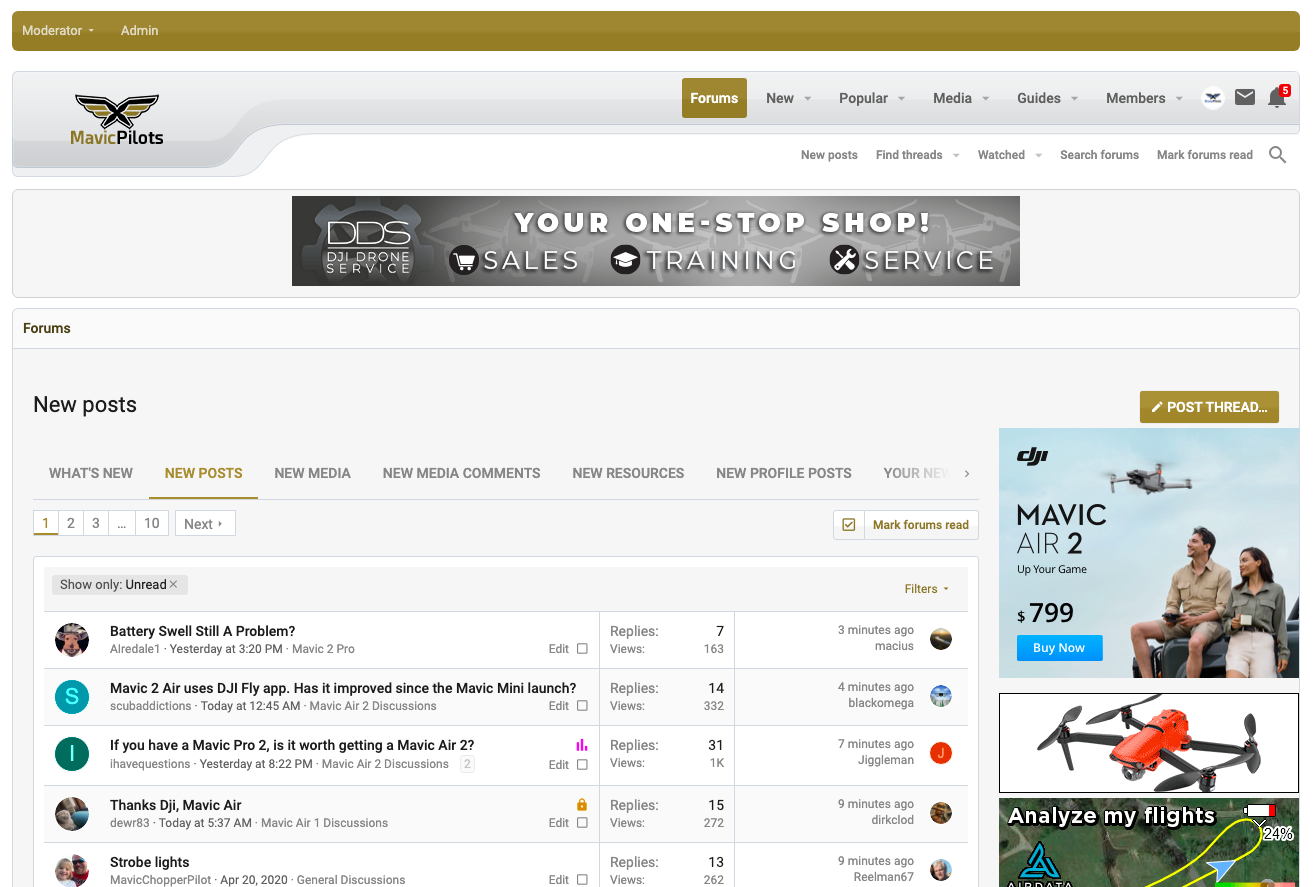
Task: Open the Watched dropdown
Action: pos(1038,155)
